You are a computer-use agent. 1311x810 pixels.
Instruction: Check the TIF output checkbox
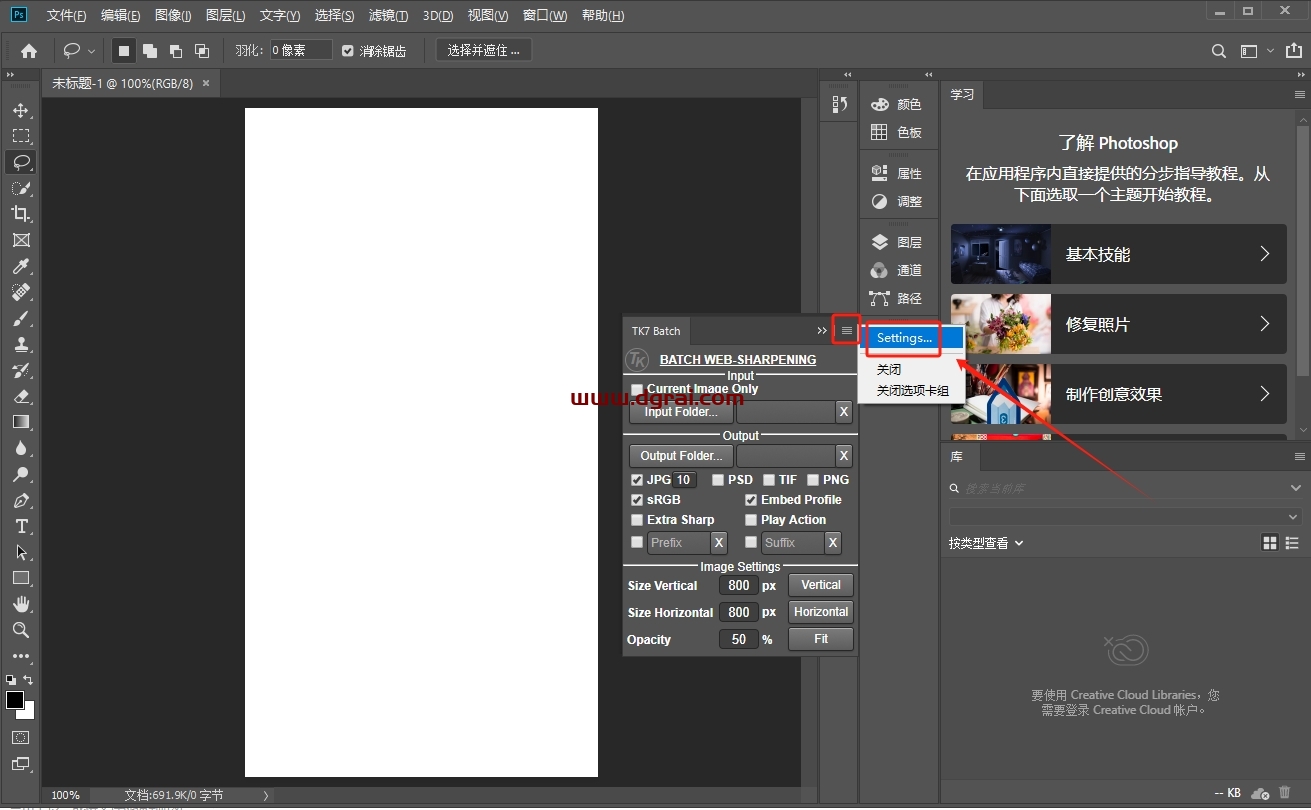[x=769, y=480]
